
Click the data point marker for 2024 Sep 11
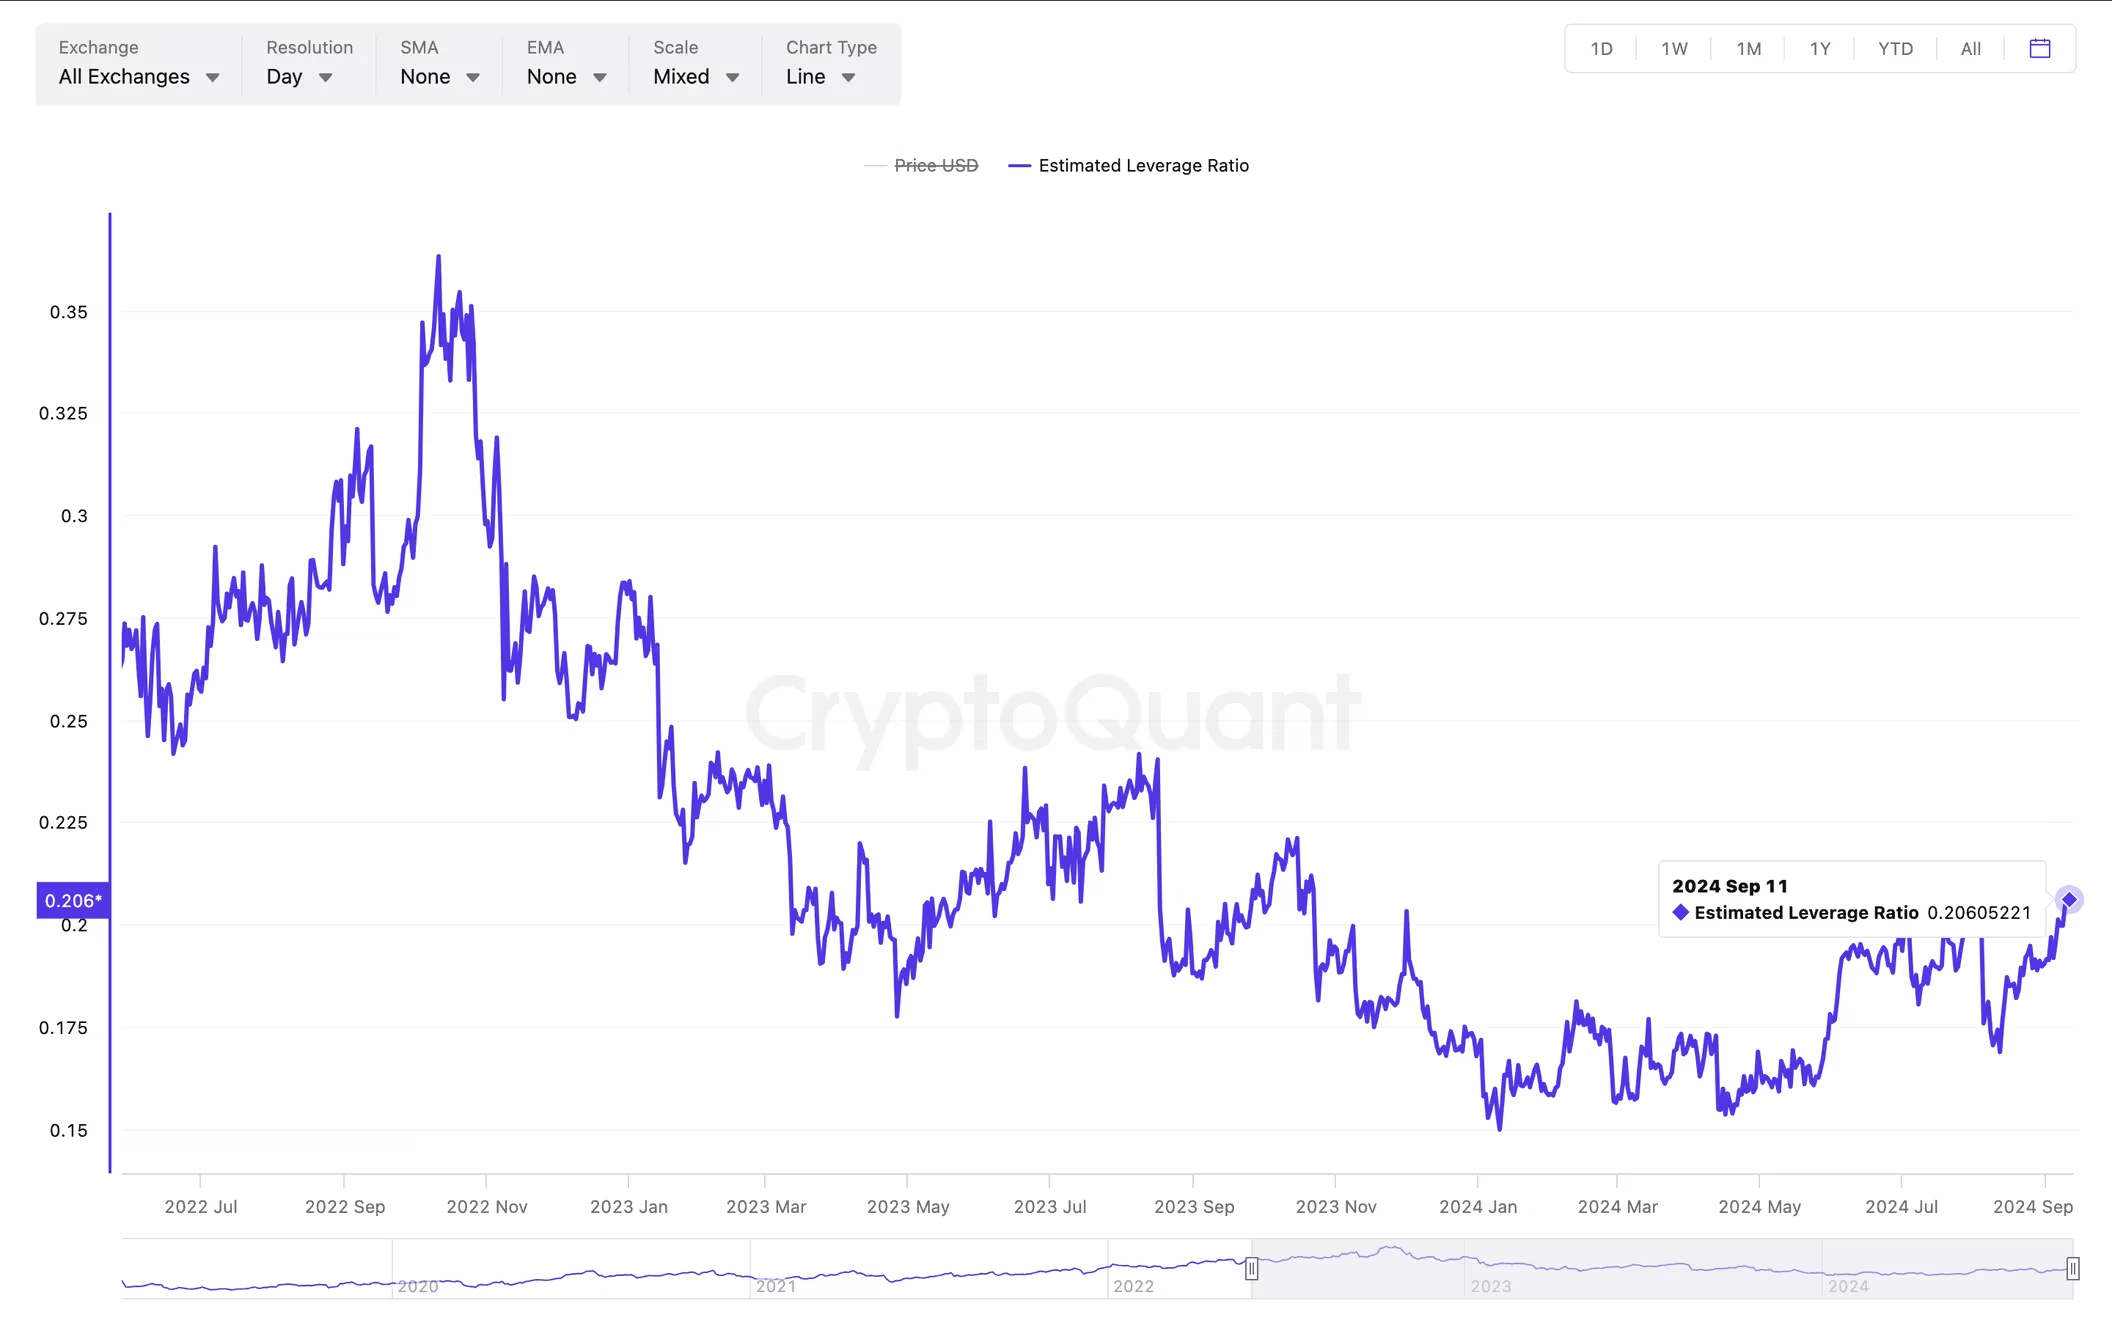[x=2069, y=900]
